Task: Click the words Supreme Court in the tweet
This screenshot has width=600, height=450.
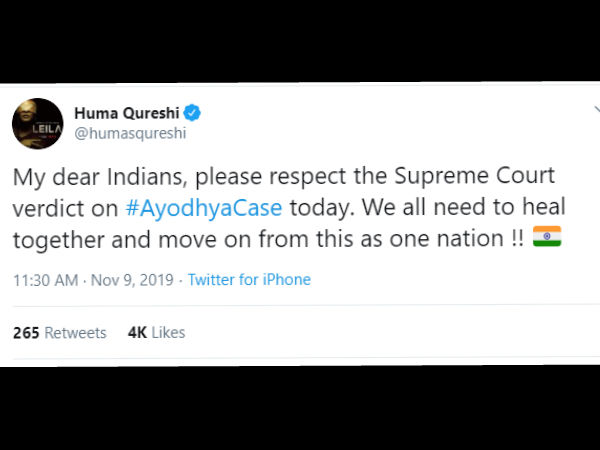Action: [x=474, y=176]
